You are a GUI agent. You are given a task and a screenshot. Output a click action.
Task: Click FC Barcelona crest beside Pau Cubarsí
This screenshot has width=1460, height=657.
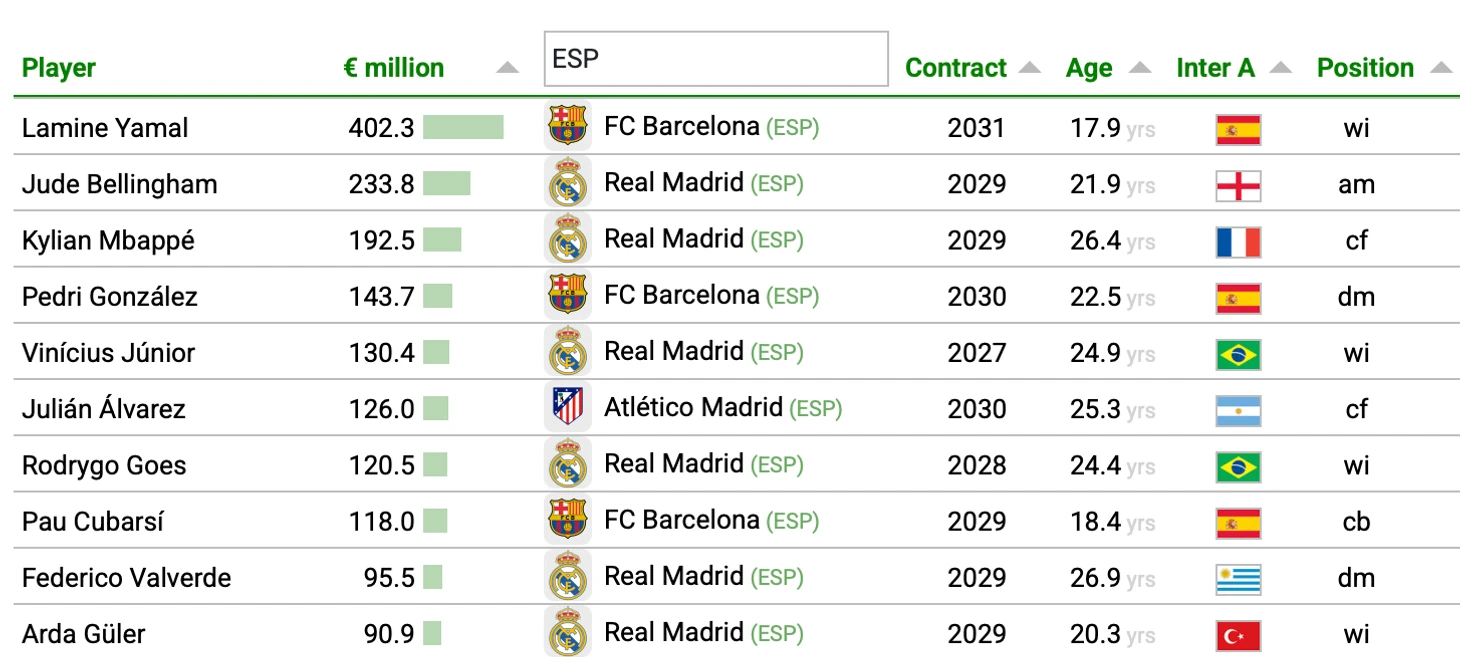pos(567,520)
